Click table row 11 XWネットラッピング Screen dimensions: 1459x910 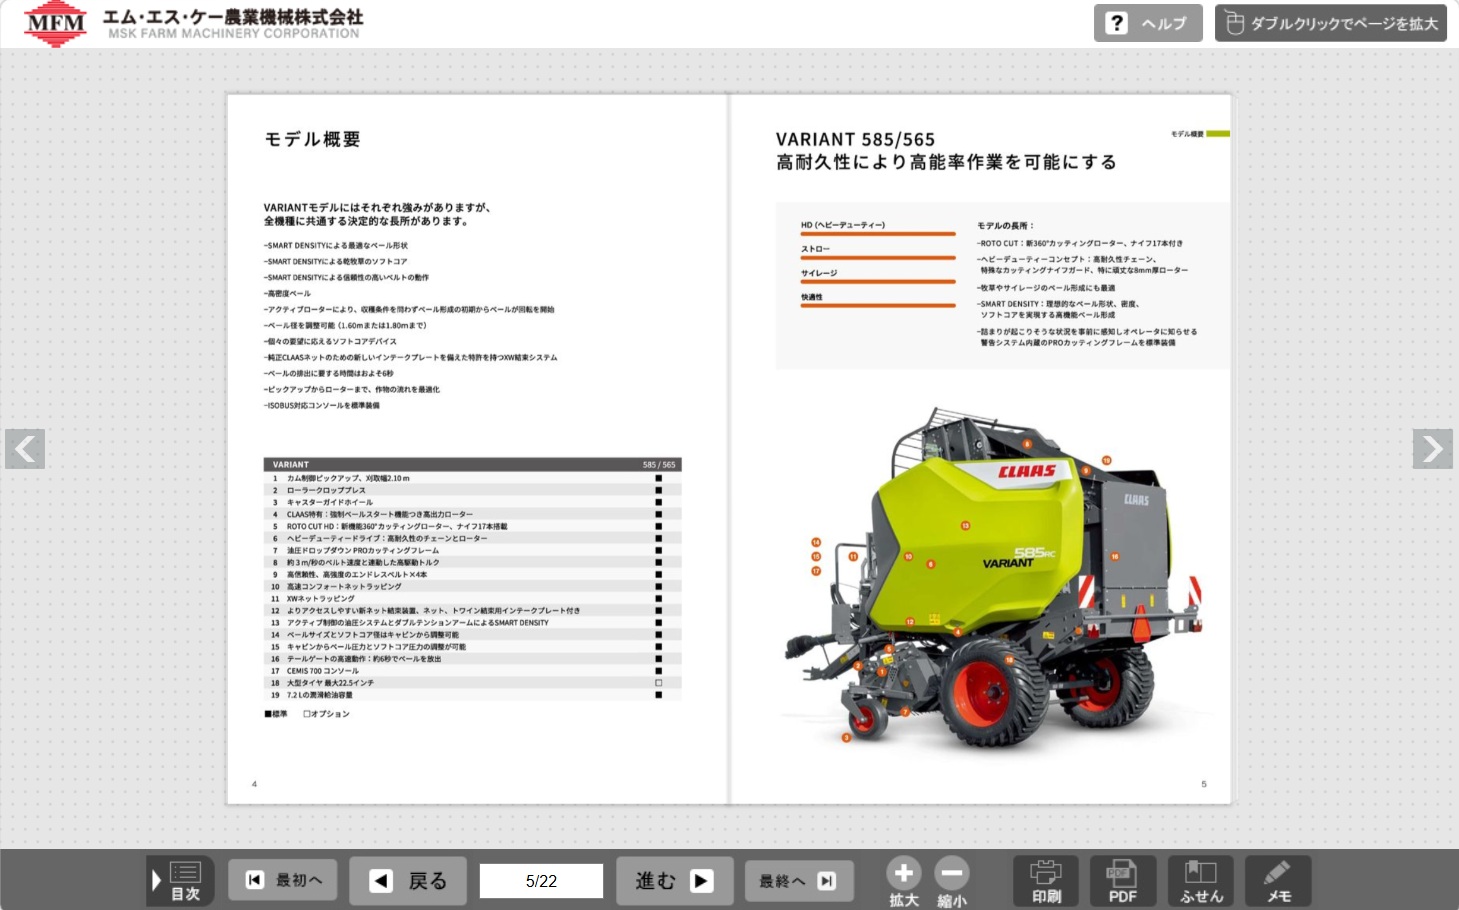pyautogui.click(x=472, y=599)
